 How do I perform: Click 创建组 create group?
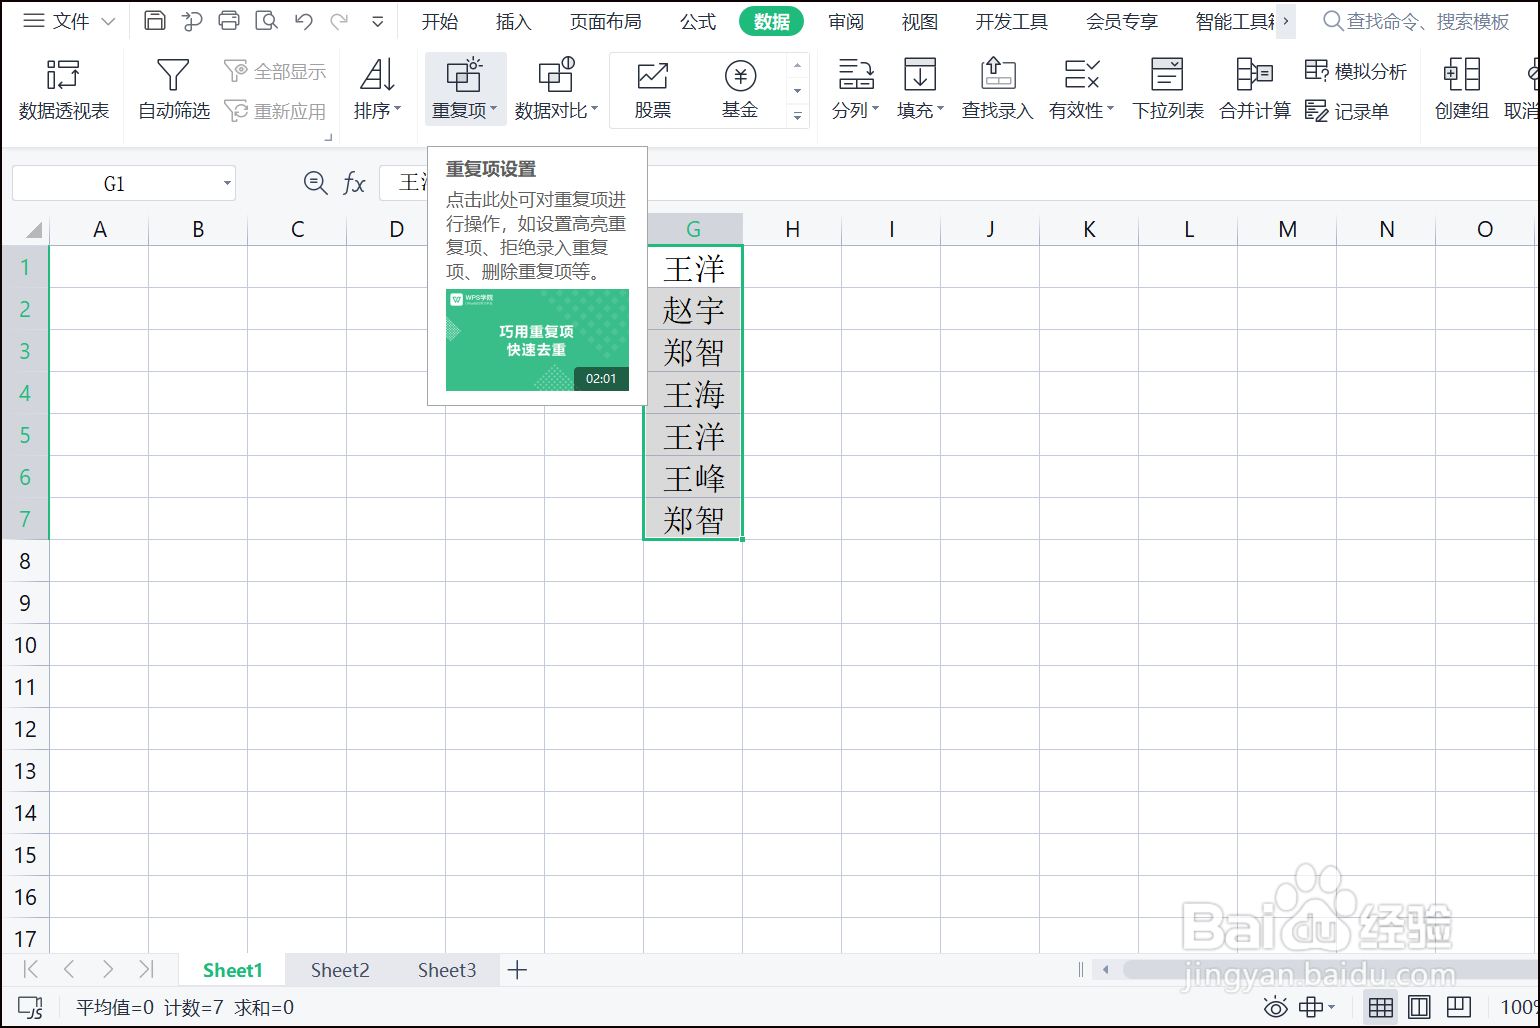(1461, 89)
